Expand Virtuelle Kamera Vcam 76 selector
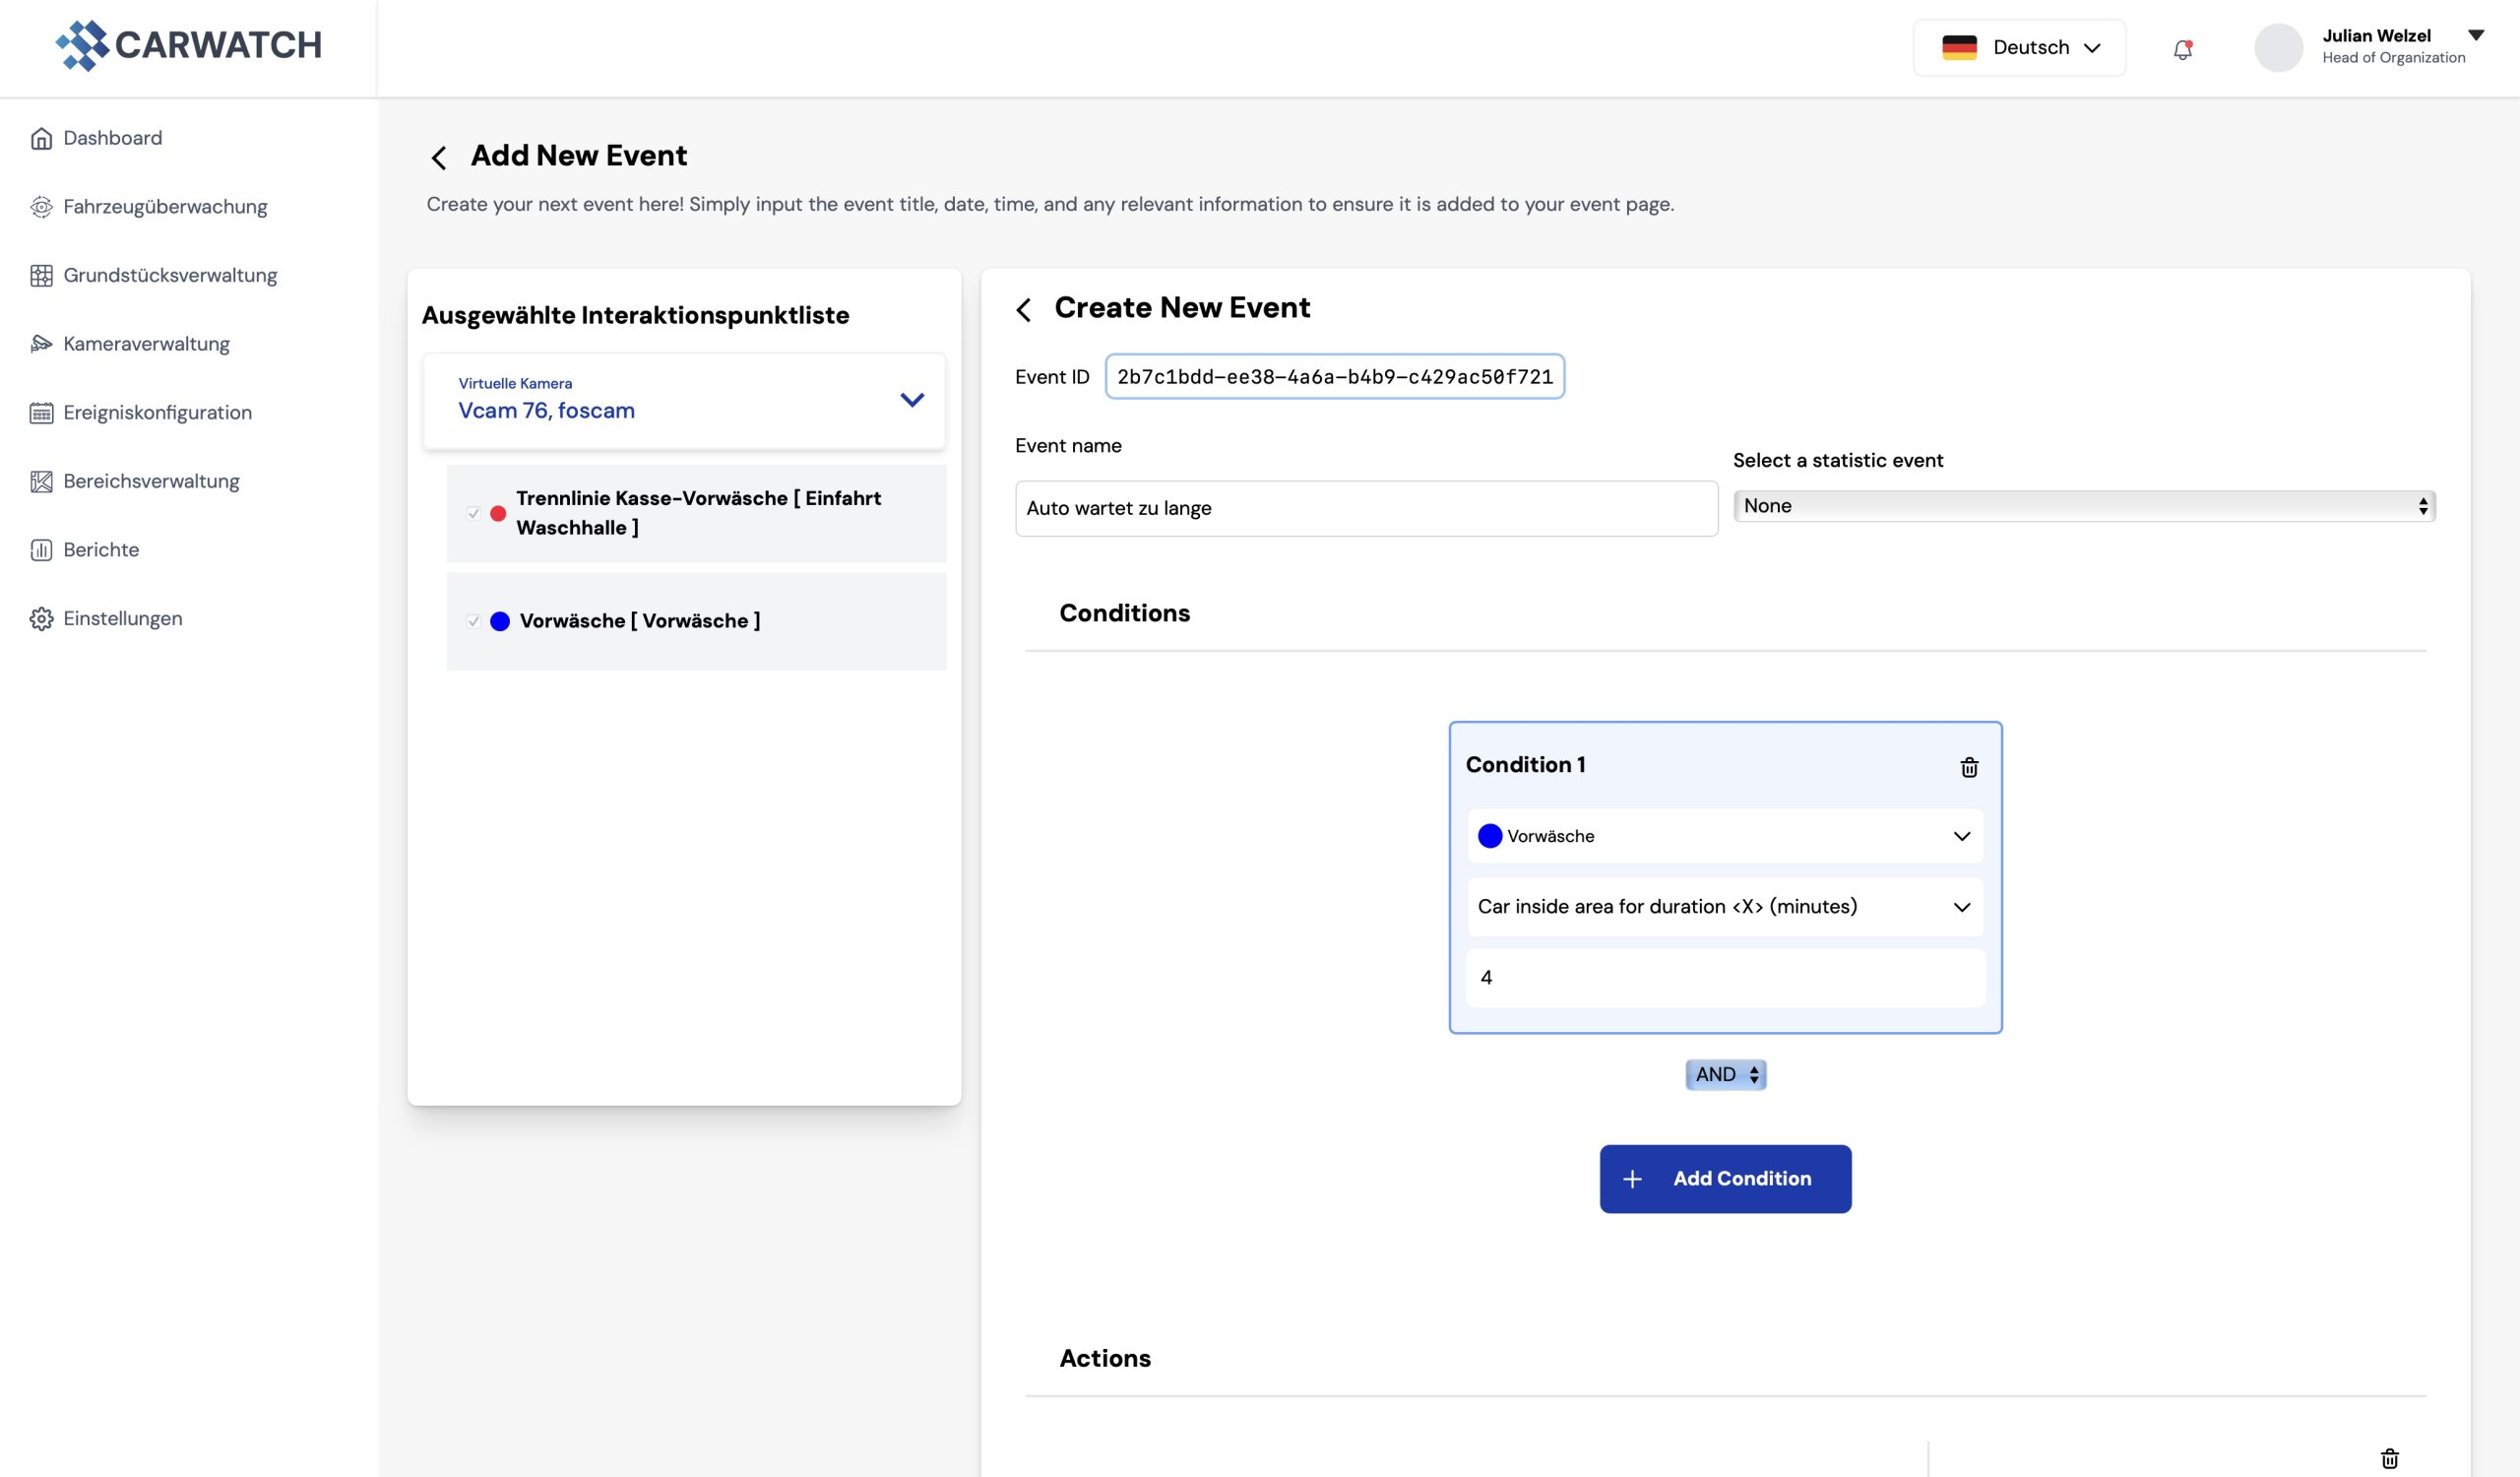 click(x=911, y=400)
